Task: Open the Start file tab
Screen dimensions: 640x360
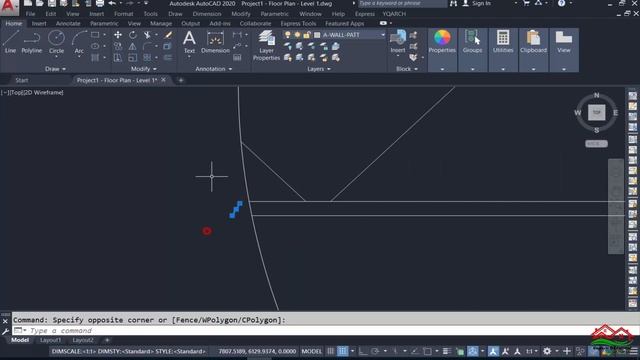Action: (x=22, y=80)
